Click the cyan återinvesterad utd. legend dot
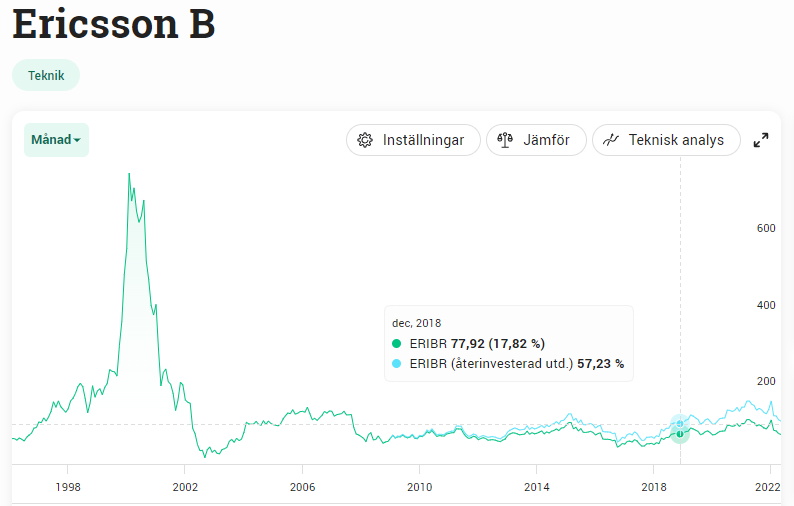 click(397, 364)
